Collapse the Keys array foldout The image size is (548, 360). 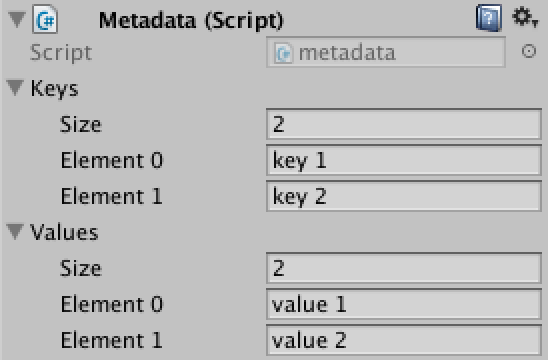(15, 87)
